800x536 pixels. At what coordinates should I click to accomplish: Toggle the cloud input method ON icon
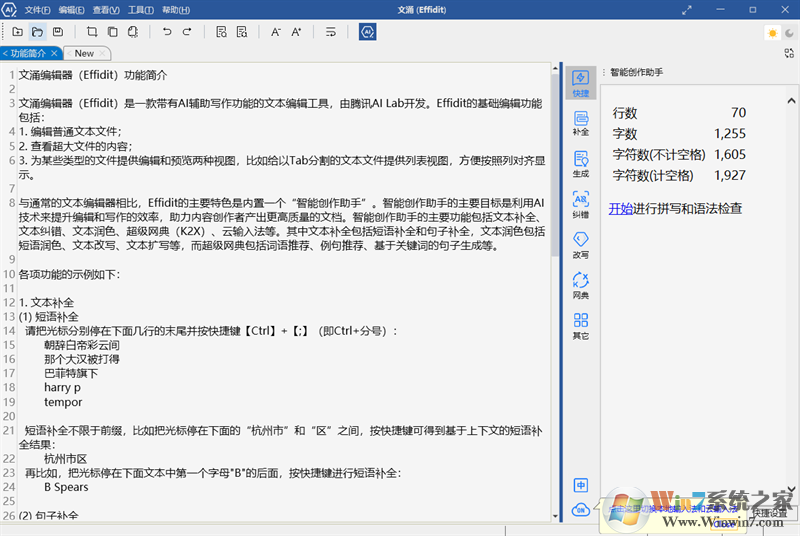coord(580,510)
